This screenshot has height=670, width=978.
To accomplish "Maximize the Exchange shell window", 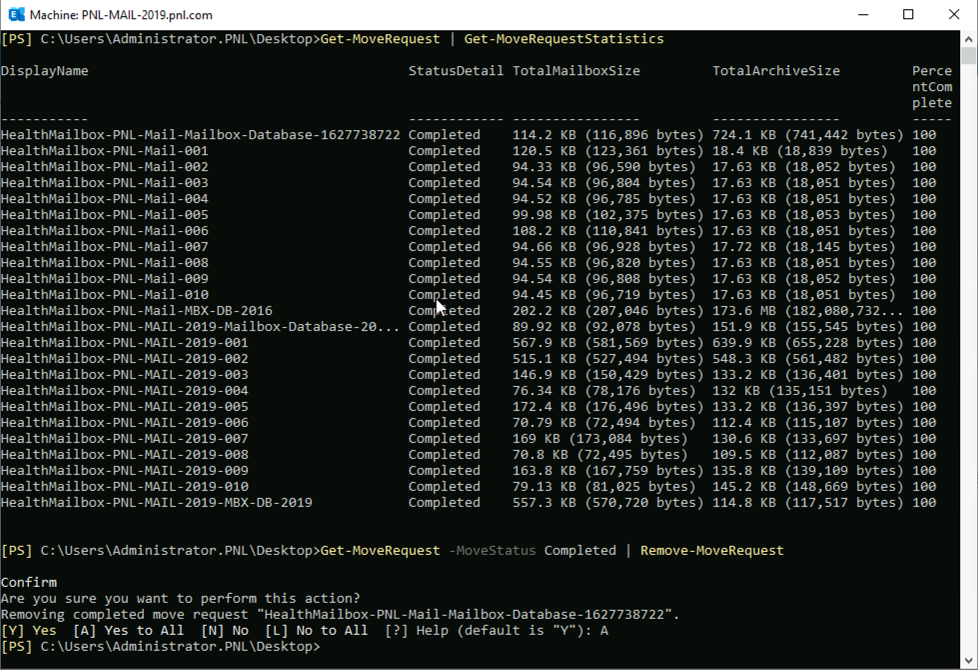I will coord(908,15).
